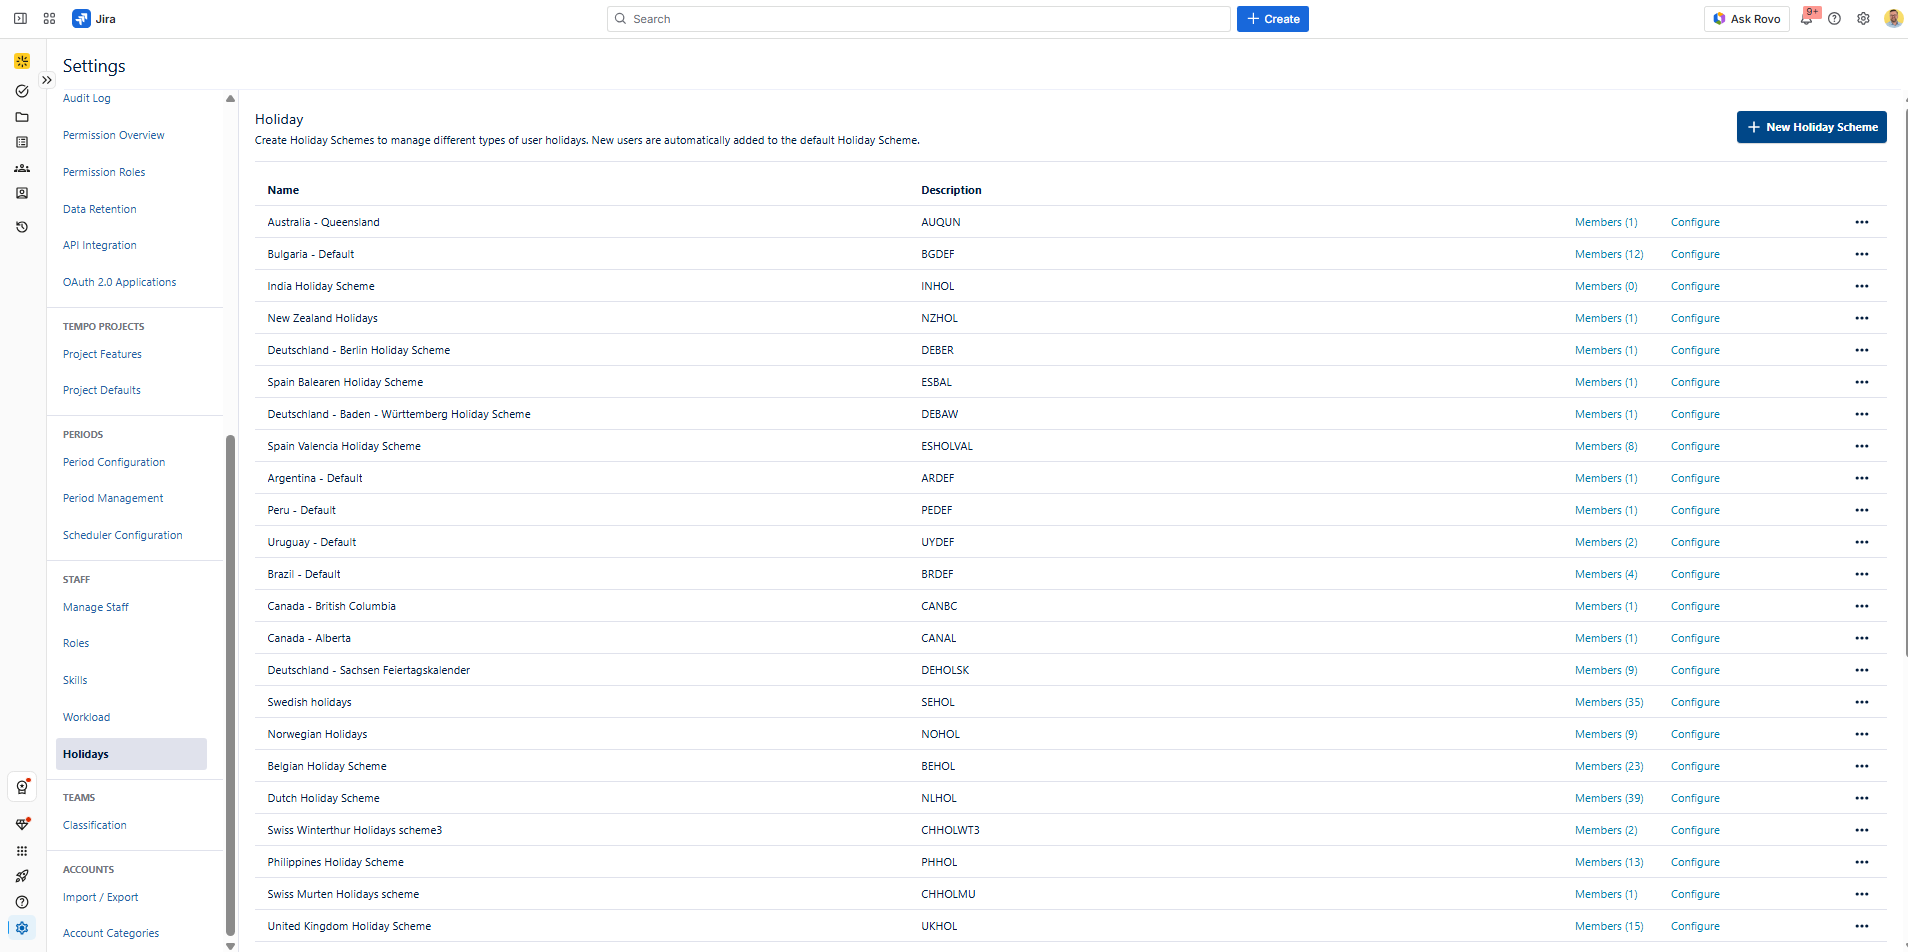1908x952 pixels.
Task: Open the notifications bell with 9+ badge
Action: click(1807, 19)
